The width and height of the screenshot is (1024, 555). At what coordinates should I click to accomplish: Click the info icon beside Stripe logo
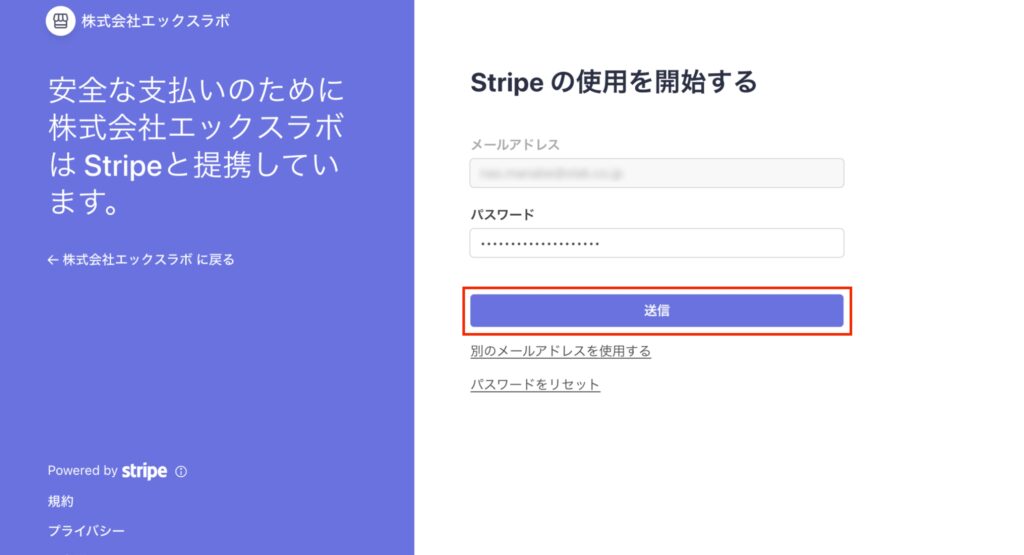click(181, 471)
